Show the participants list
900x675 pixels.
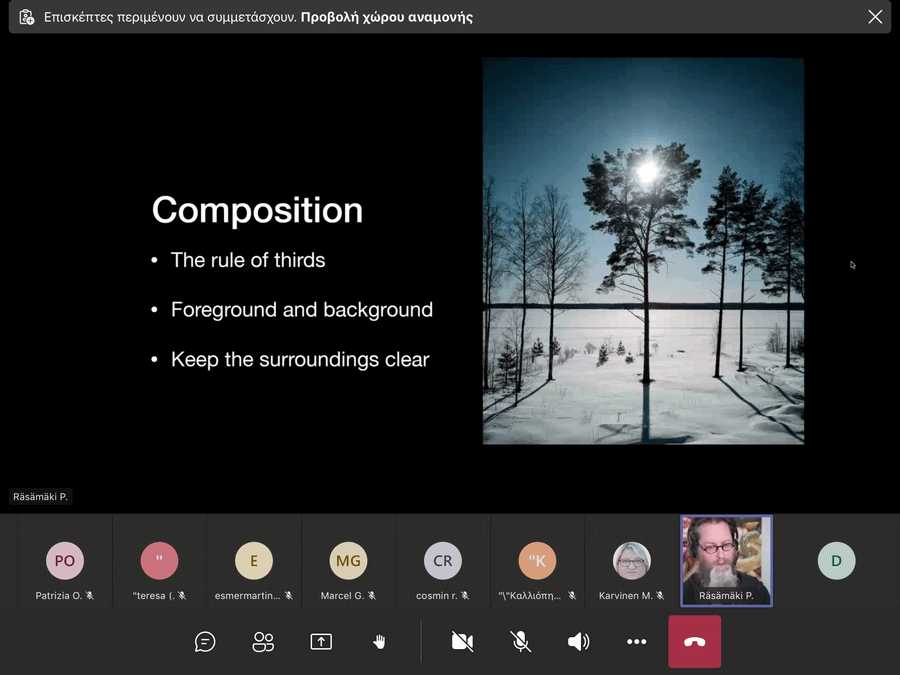coord(263,642)
